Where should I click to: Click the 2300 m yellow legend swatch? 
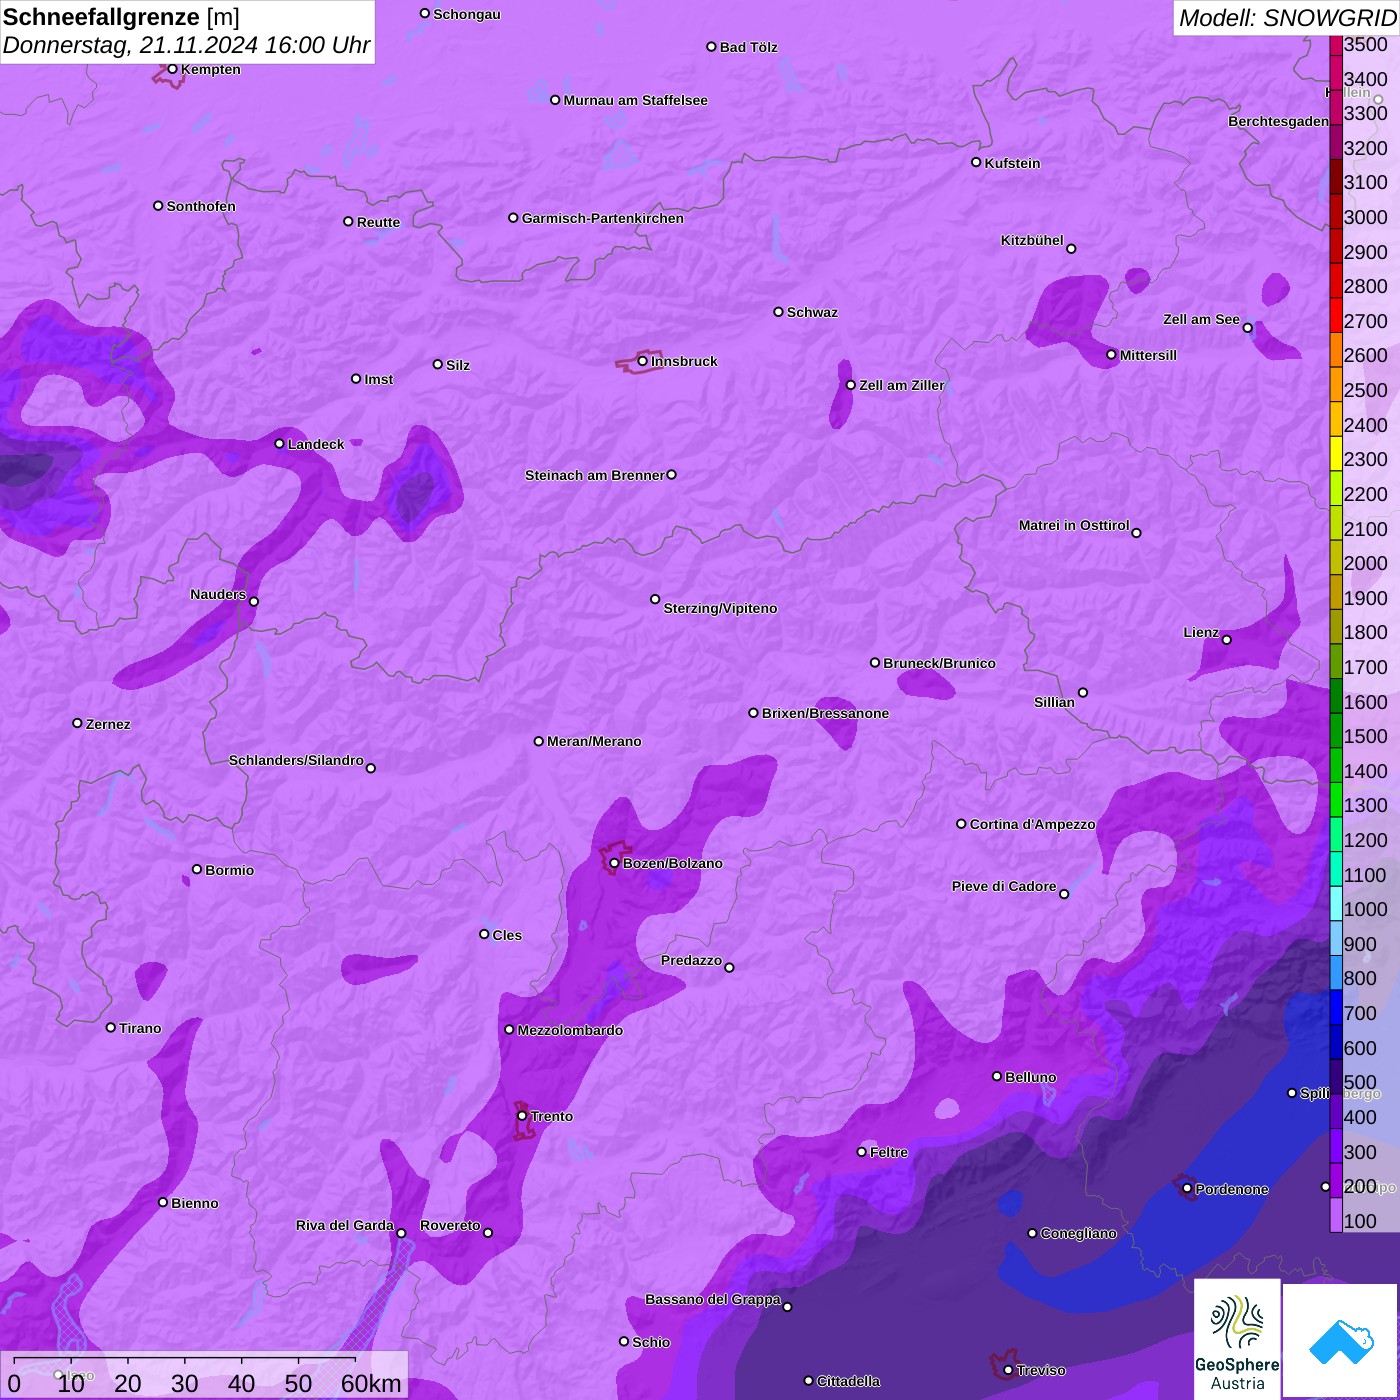pos(1336,452)
